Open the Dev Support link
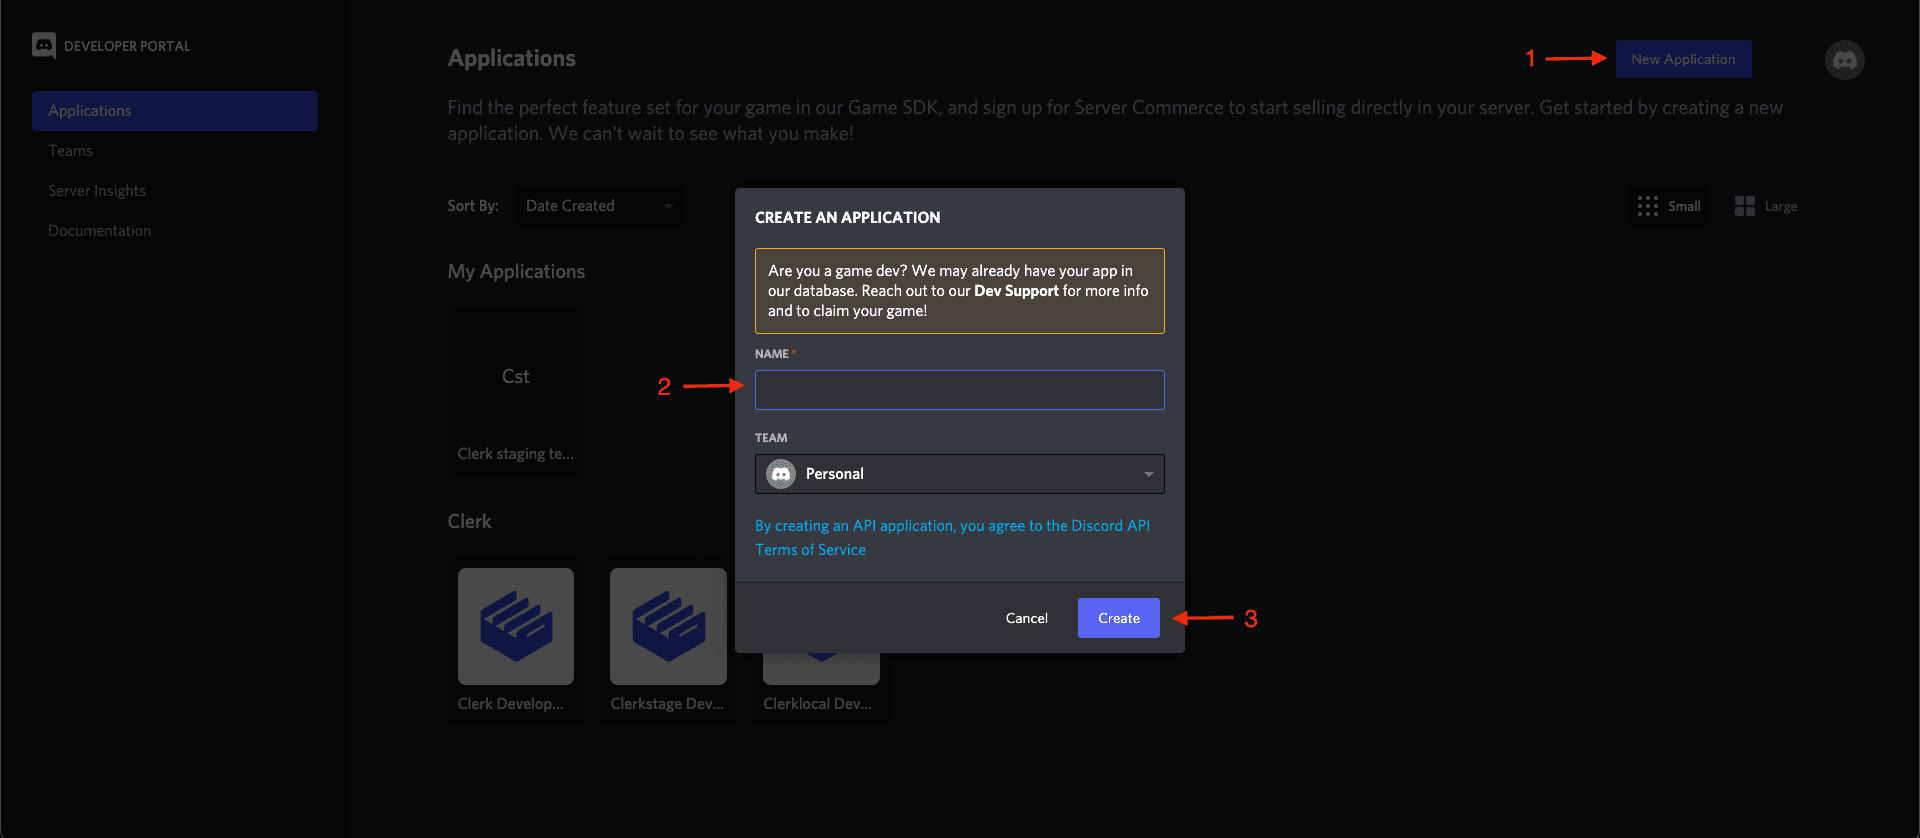 pyautogui.click(x=1016, y=291)
